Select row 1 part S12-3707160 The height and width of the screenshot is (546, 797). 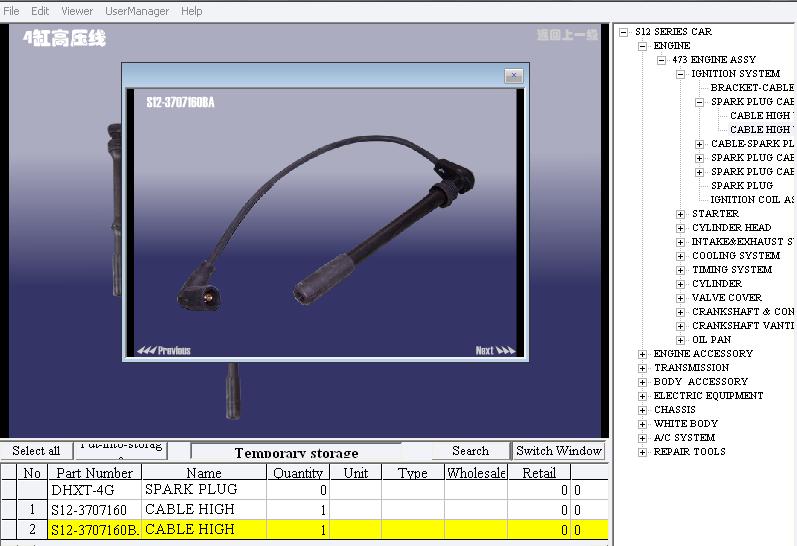point(304,510)
